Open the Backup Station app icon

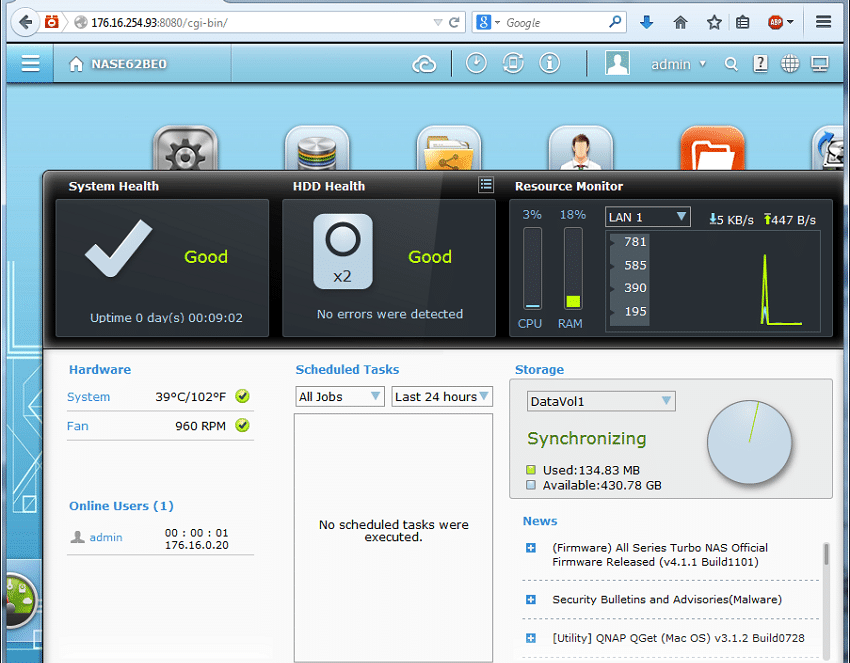(828, 149)
